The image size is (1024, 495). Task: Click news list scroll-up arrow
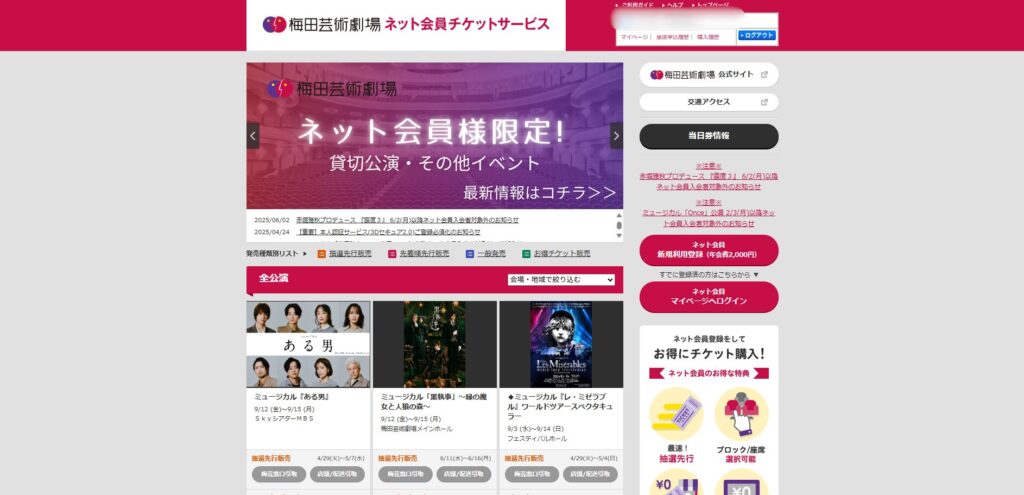click(619, 215)
